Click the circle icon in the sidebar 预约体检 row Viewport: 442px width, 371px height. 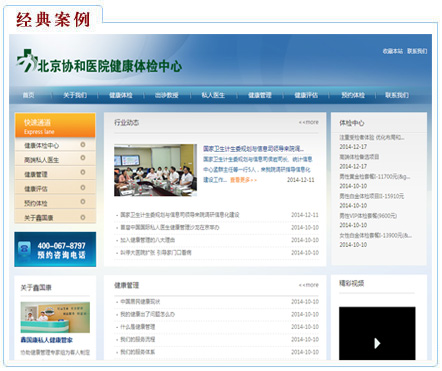point(83,202)
